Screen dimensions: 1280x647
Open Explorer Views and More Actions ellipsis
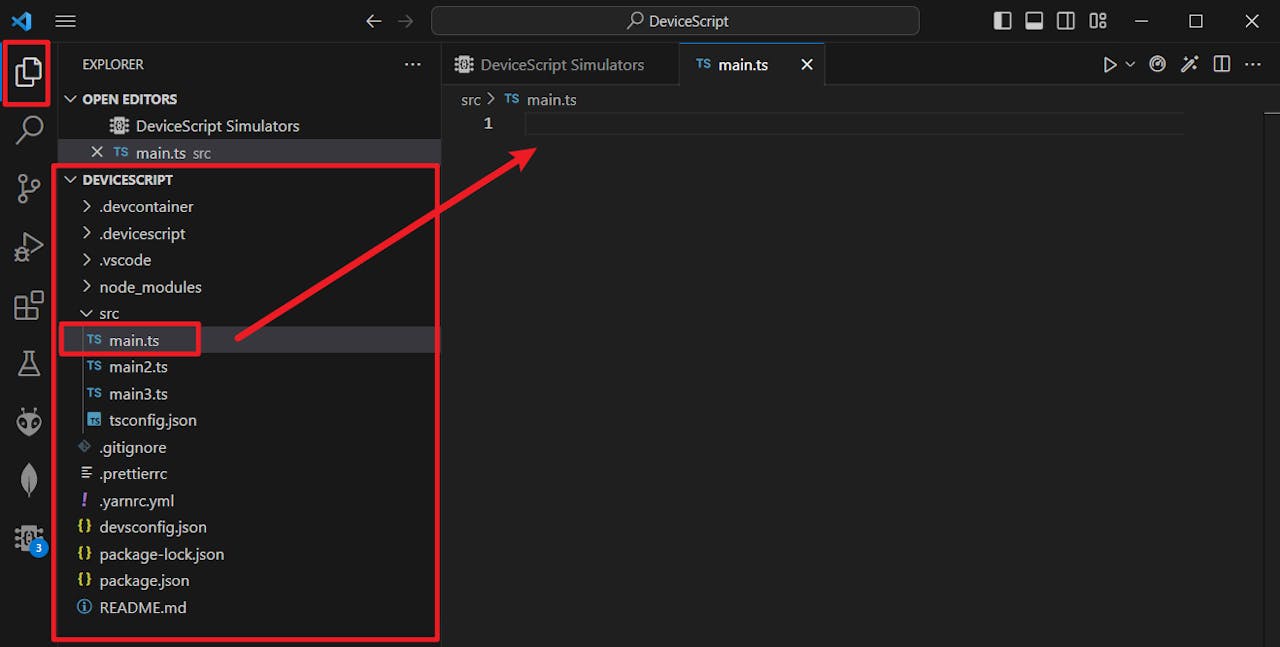pyautogui.click(x=413, y=64)
